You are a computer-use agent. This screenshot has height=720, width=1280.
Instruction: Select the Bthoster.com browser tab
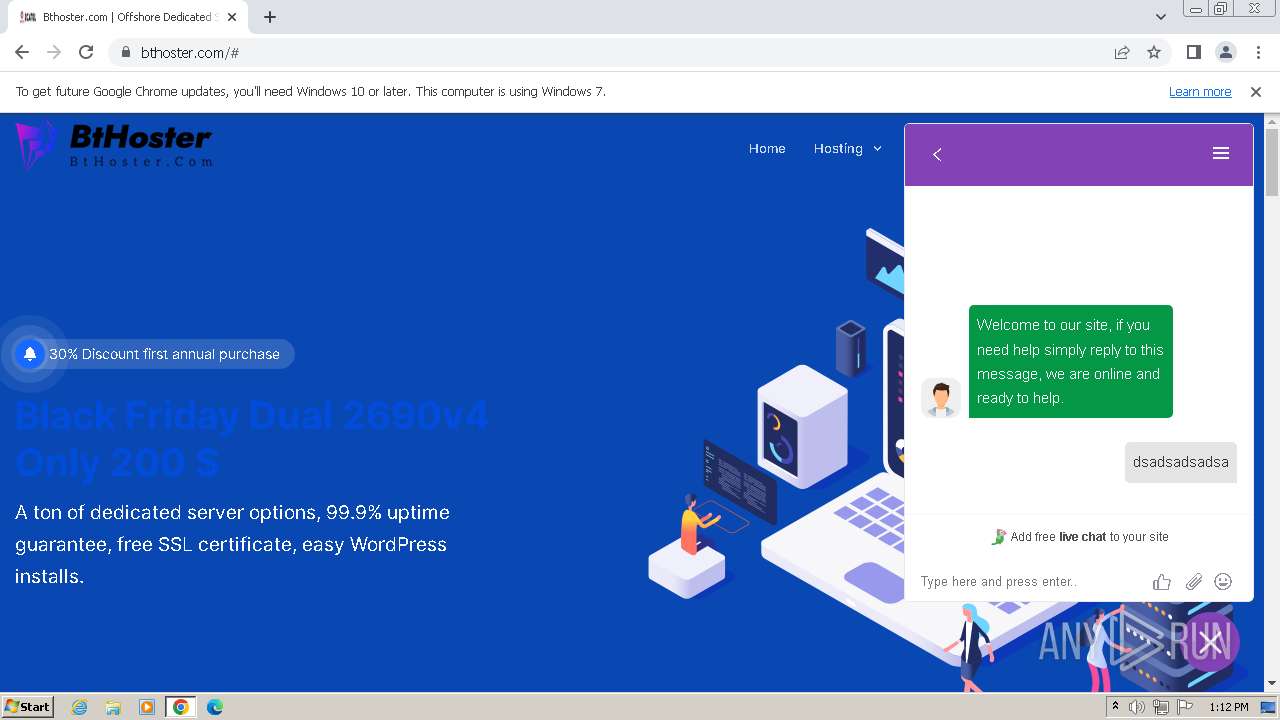click(126, 17)
